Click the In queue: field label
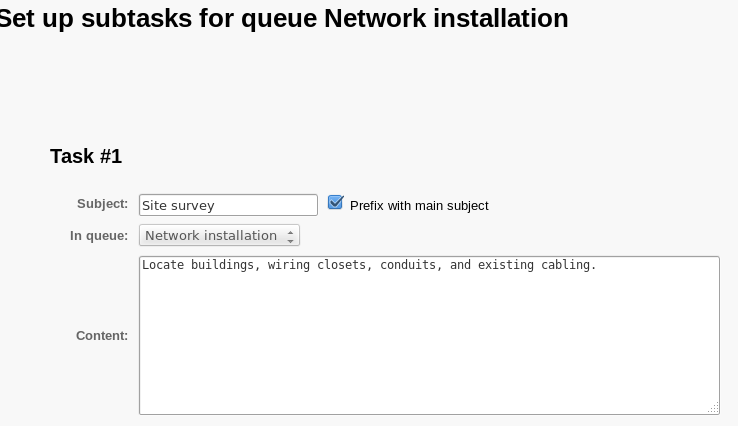Image resolution: width=738 pixels, height=426 pixels. [99, 236]
